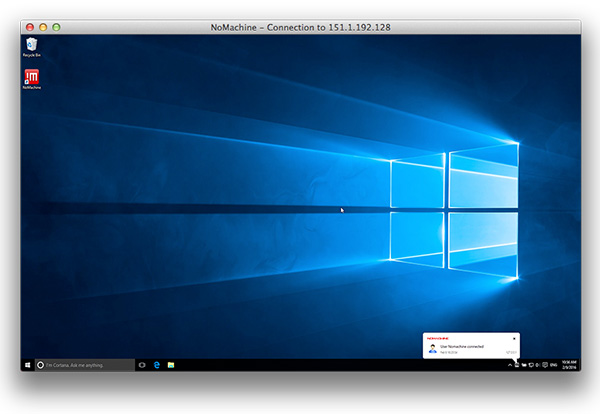
Task: Open the network tray icon
Action: tap(531, 365)
